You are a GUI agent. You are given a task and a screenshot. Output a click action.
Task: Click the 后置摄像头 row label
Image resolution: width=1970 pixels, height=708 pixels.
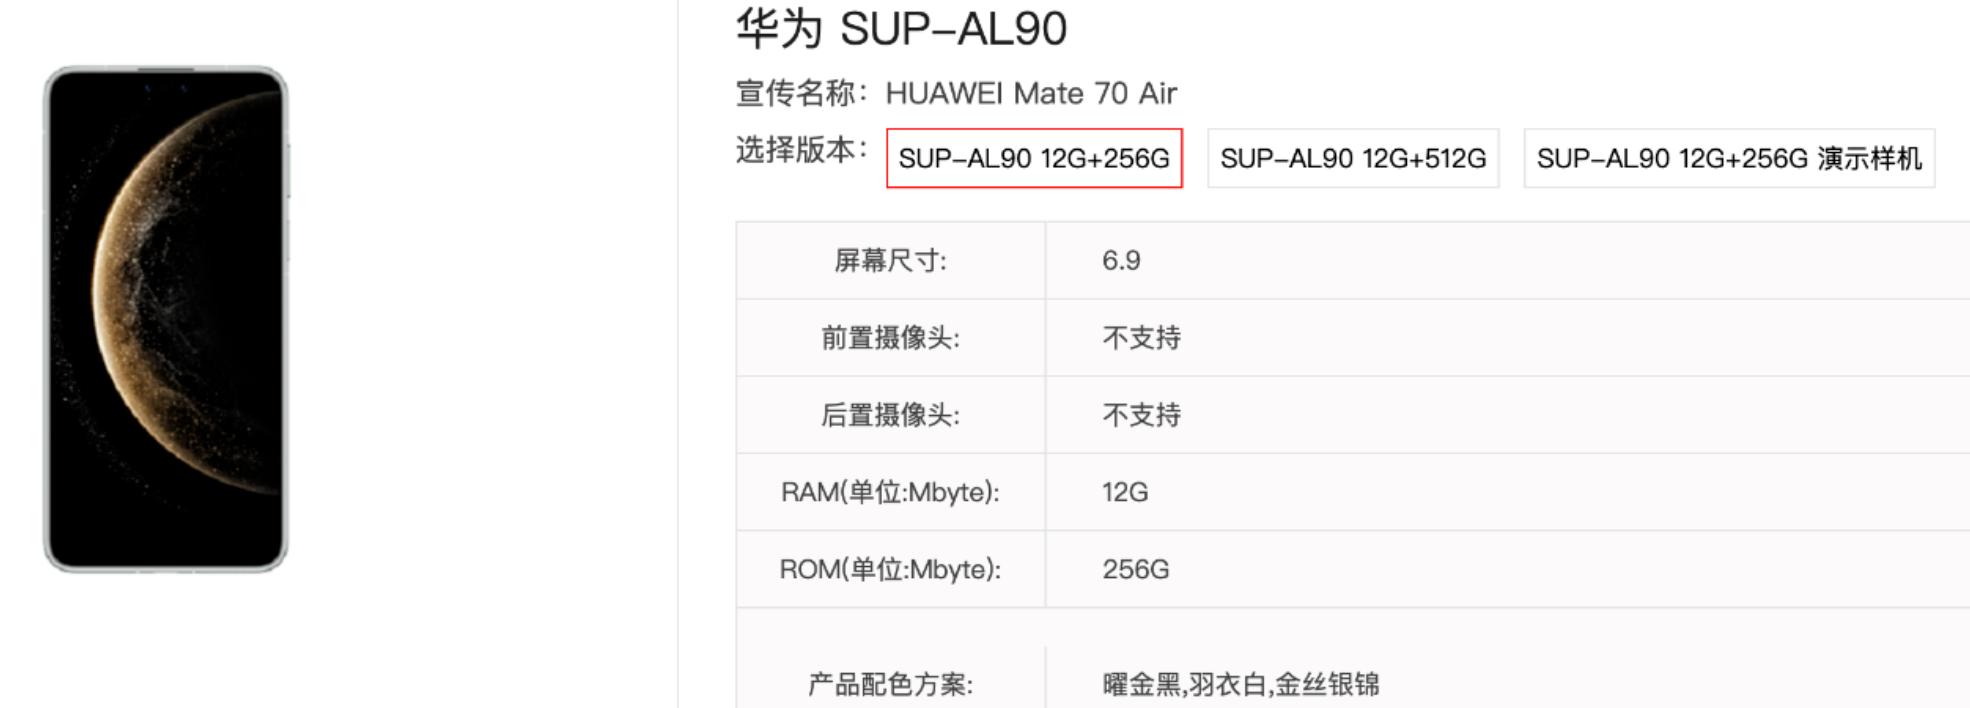pos(888,414)
